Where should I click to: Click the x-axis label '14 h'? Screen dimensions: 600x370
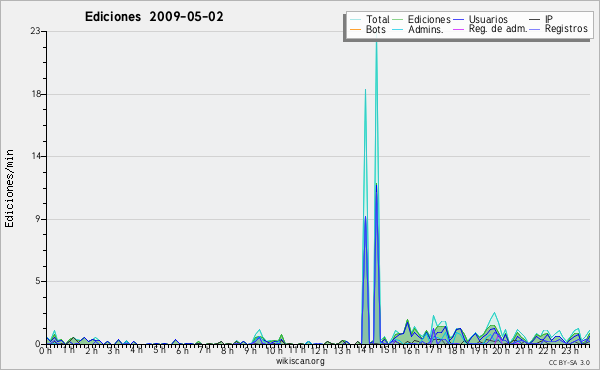click(x=366, y=350)
